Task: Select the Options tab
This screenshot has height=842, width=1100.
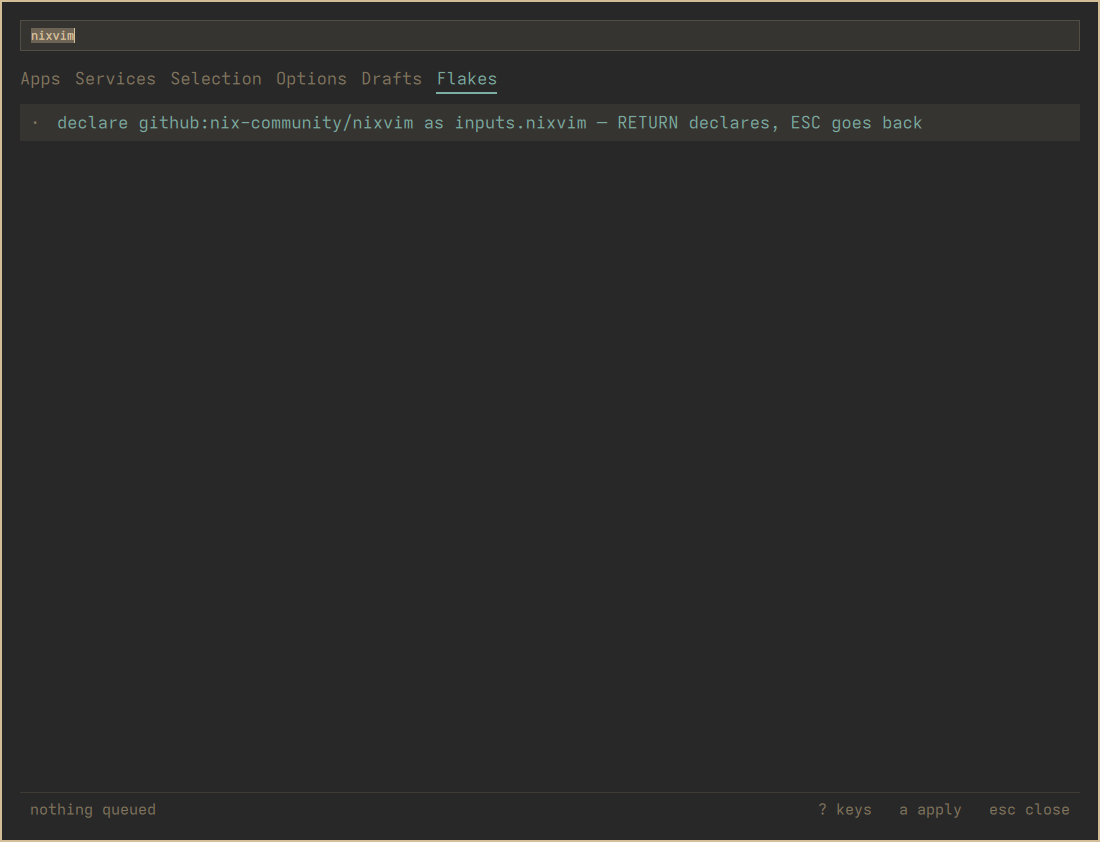Action: (x=311, y=79)
